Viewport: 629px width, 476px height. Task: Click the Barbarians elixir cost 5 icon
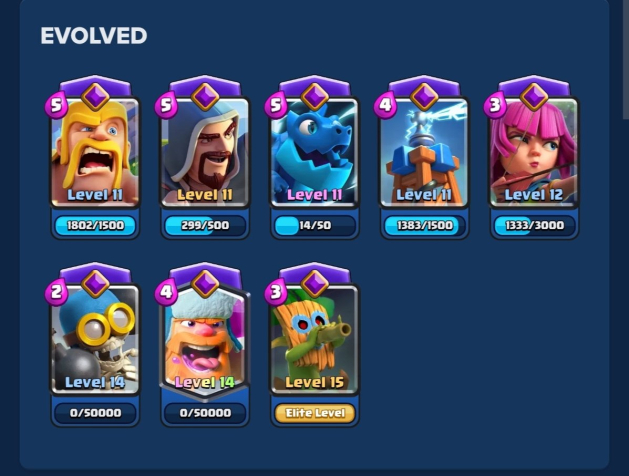(x=56, y=105)
